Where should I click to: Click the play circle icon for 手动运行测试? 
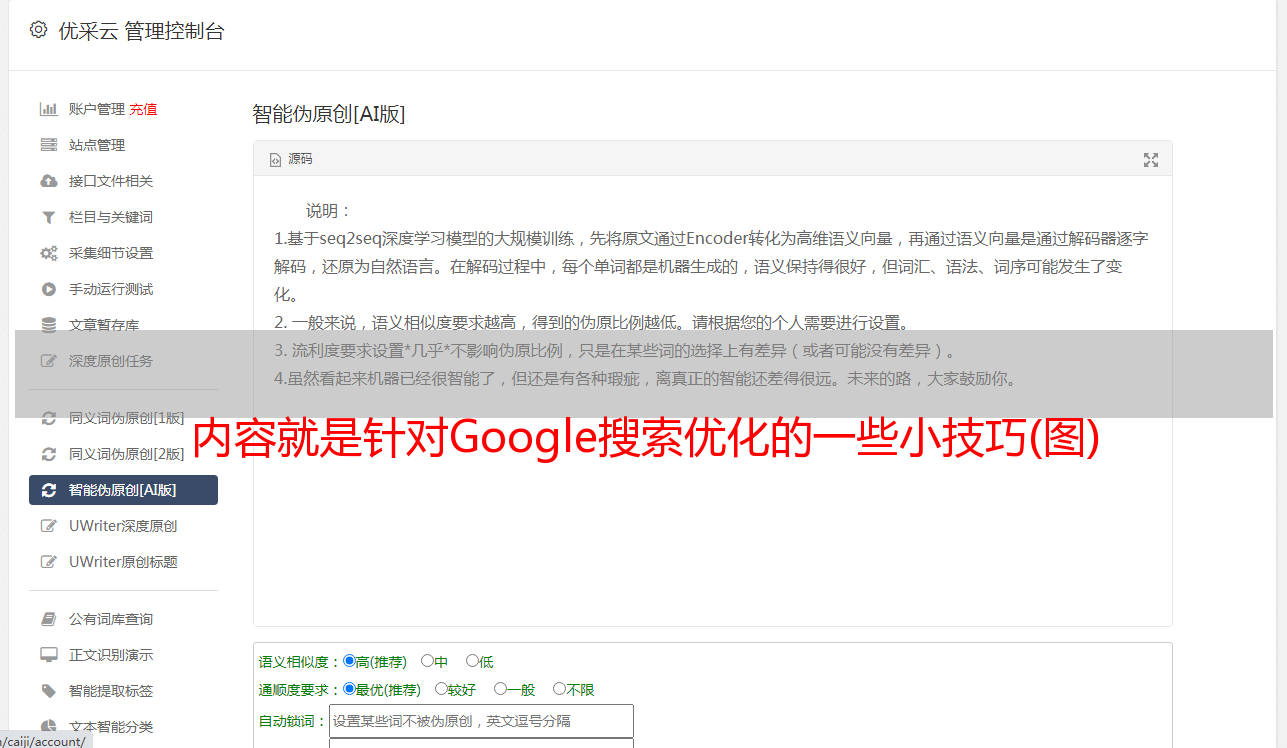(48, 289)
